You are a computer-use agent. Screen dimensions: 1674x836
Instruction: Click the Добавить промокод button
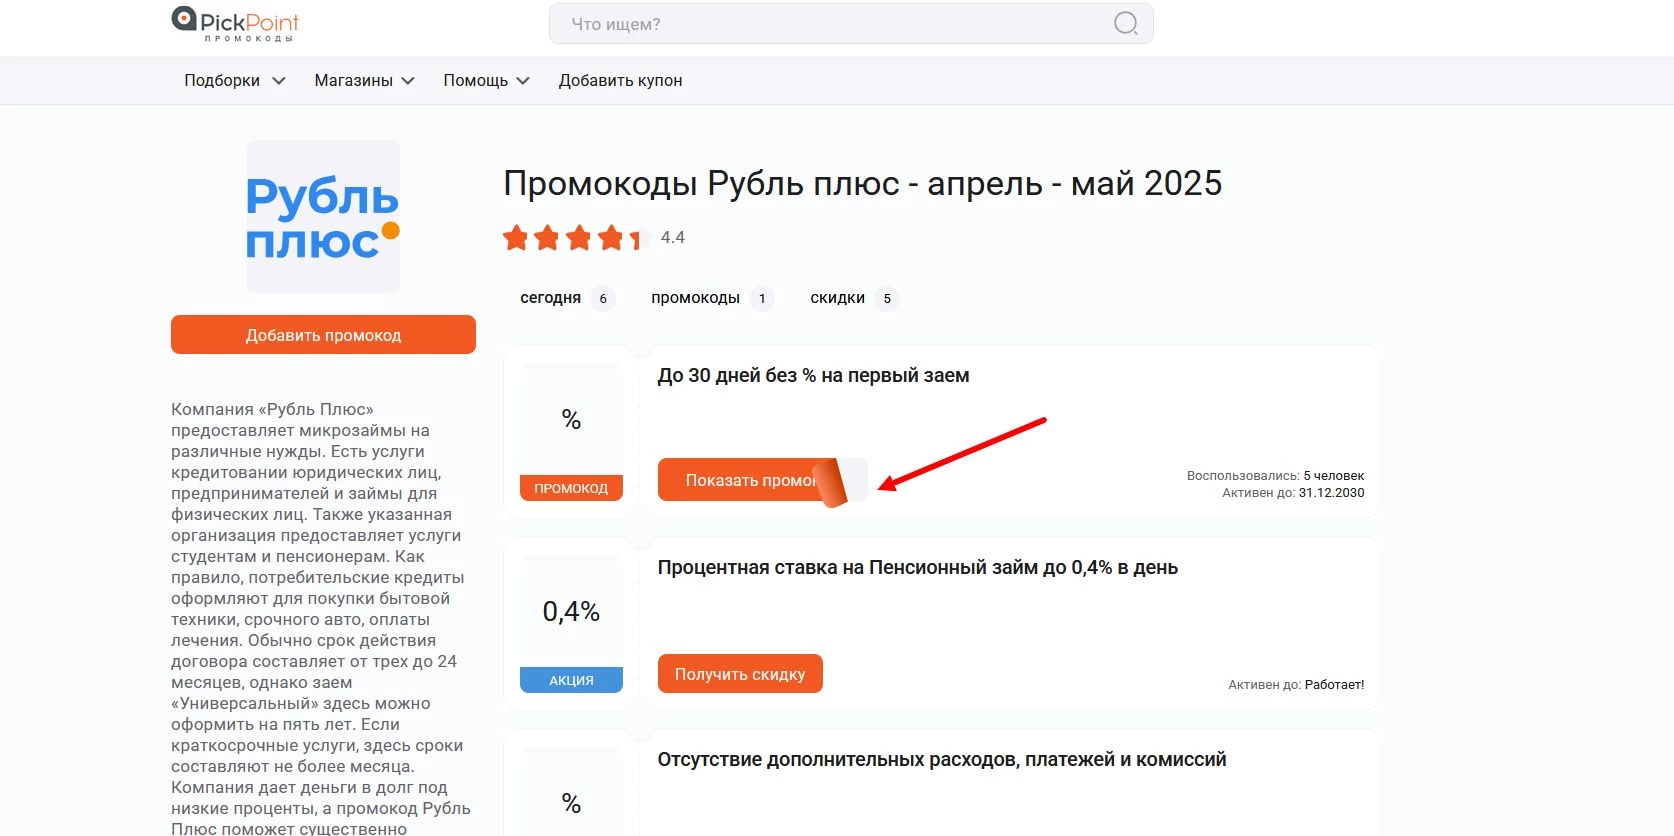(x=323, y=335)
